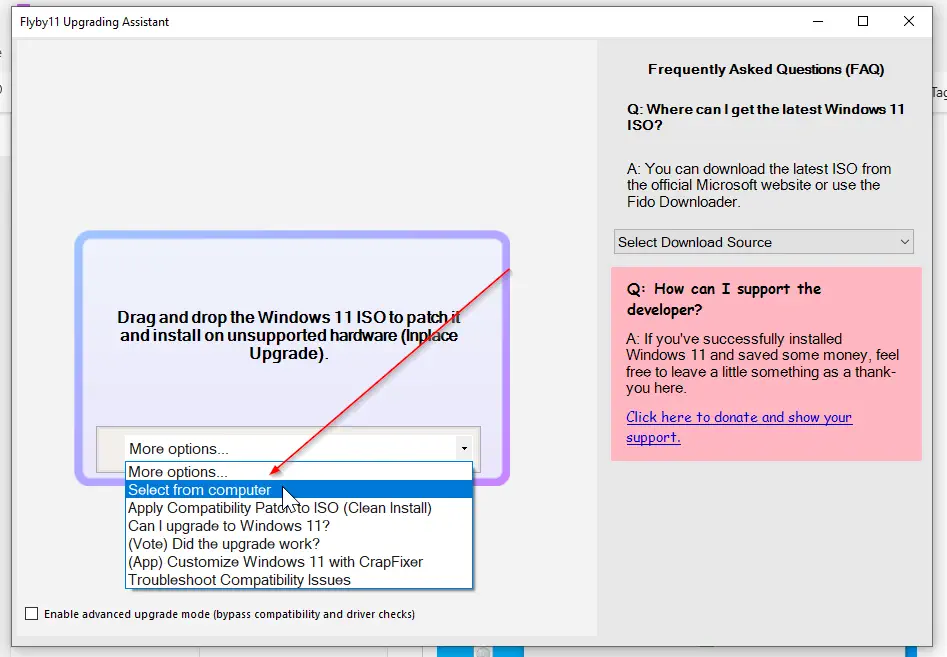
Task: Click the 'Flyby11 Upgrading Assistant' window title
Action: [94, 22]
